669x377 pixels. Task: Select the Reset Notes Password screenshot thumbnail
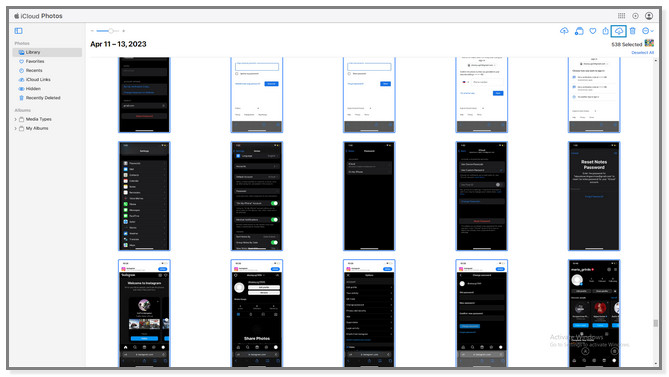click(594, 196)
